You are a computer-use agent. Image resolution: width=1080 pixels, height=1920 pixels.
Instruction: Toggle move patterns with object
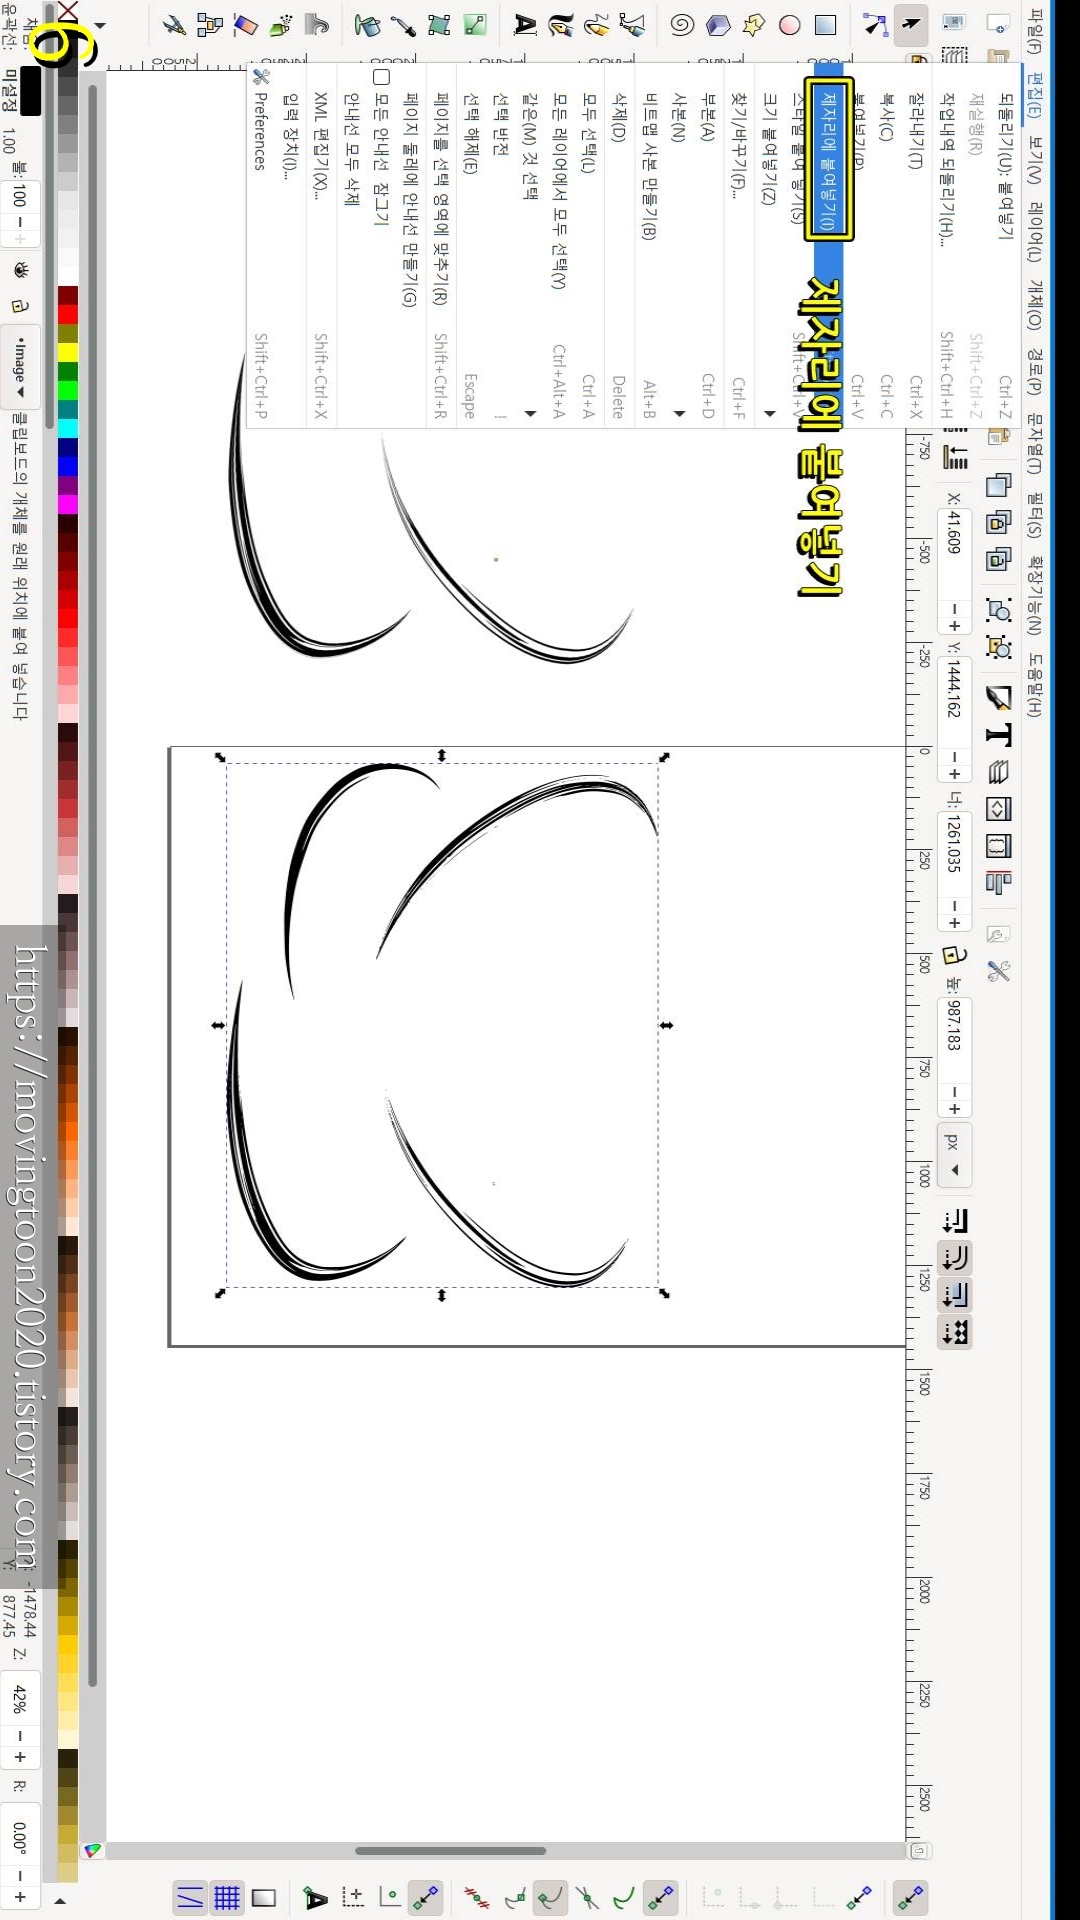955,1332
